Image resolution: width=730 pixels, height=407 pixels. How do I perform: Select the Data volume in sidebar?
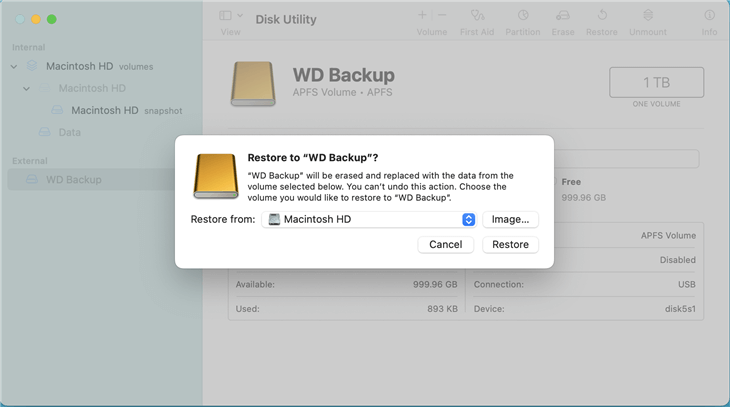tap(69, 132)
